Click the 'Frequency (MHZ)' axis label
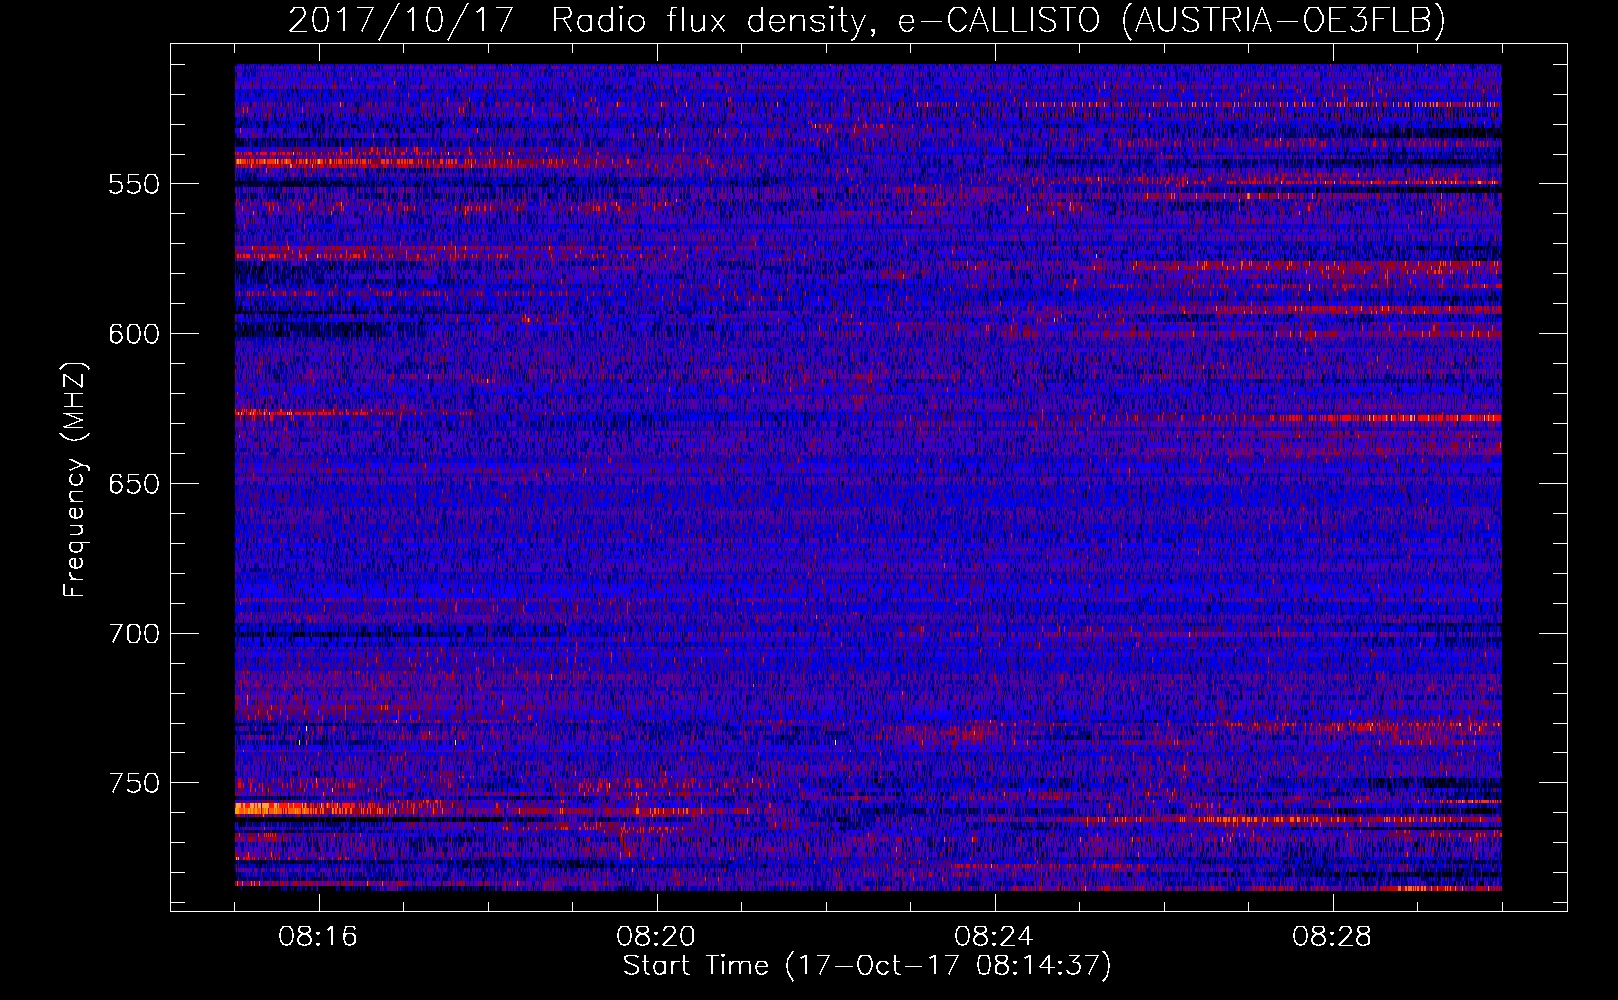 (75, 480)
